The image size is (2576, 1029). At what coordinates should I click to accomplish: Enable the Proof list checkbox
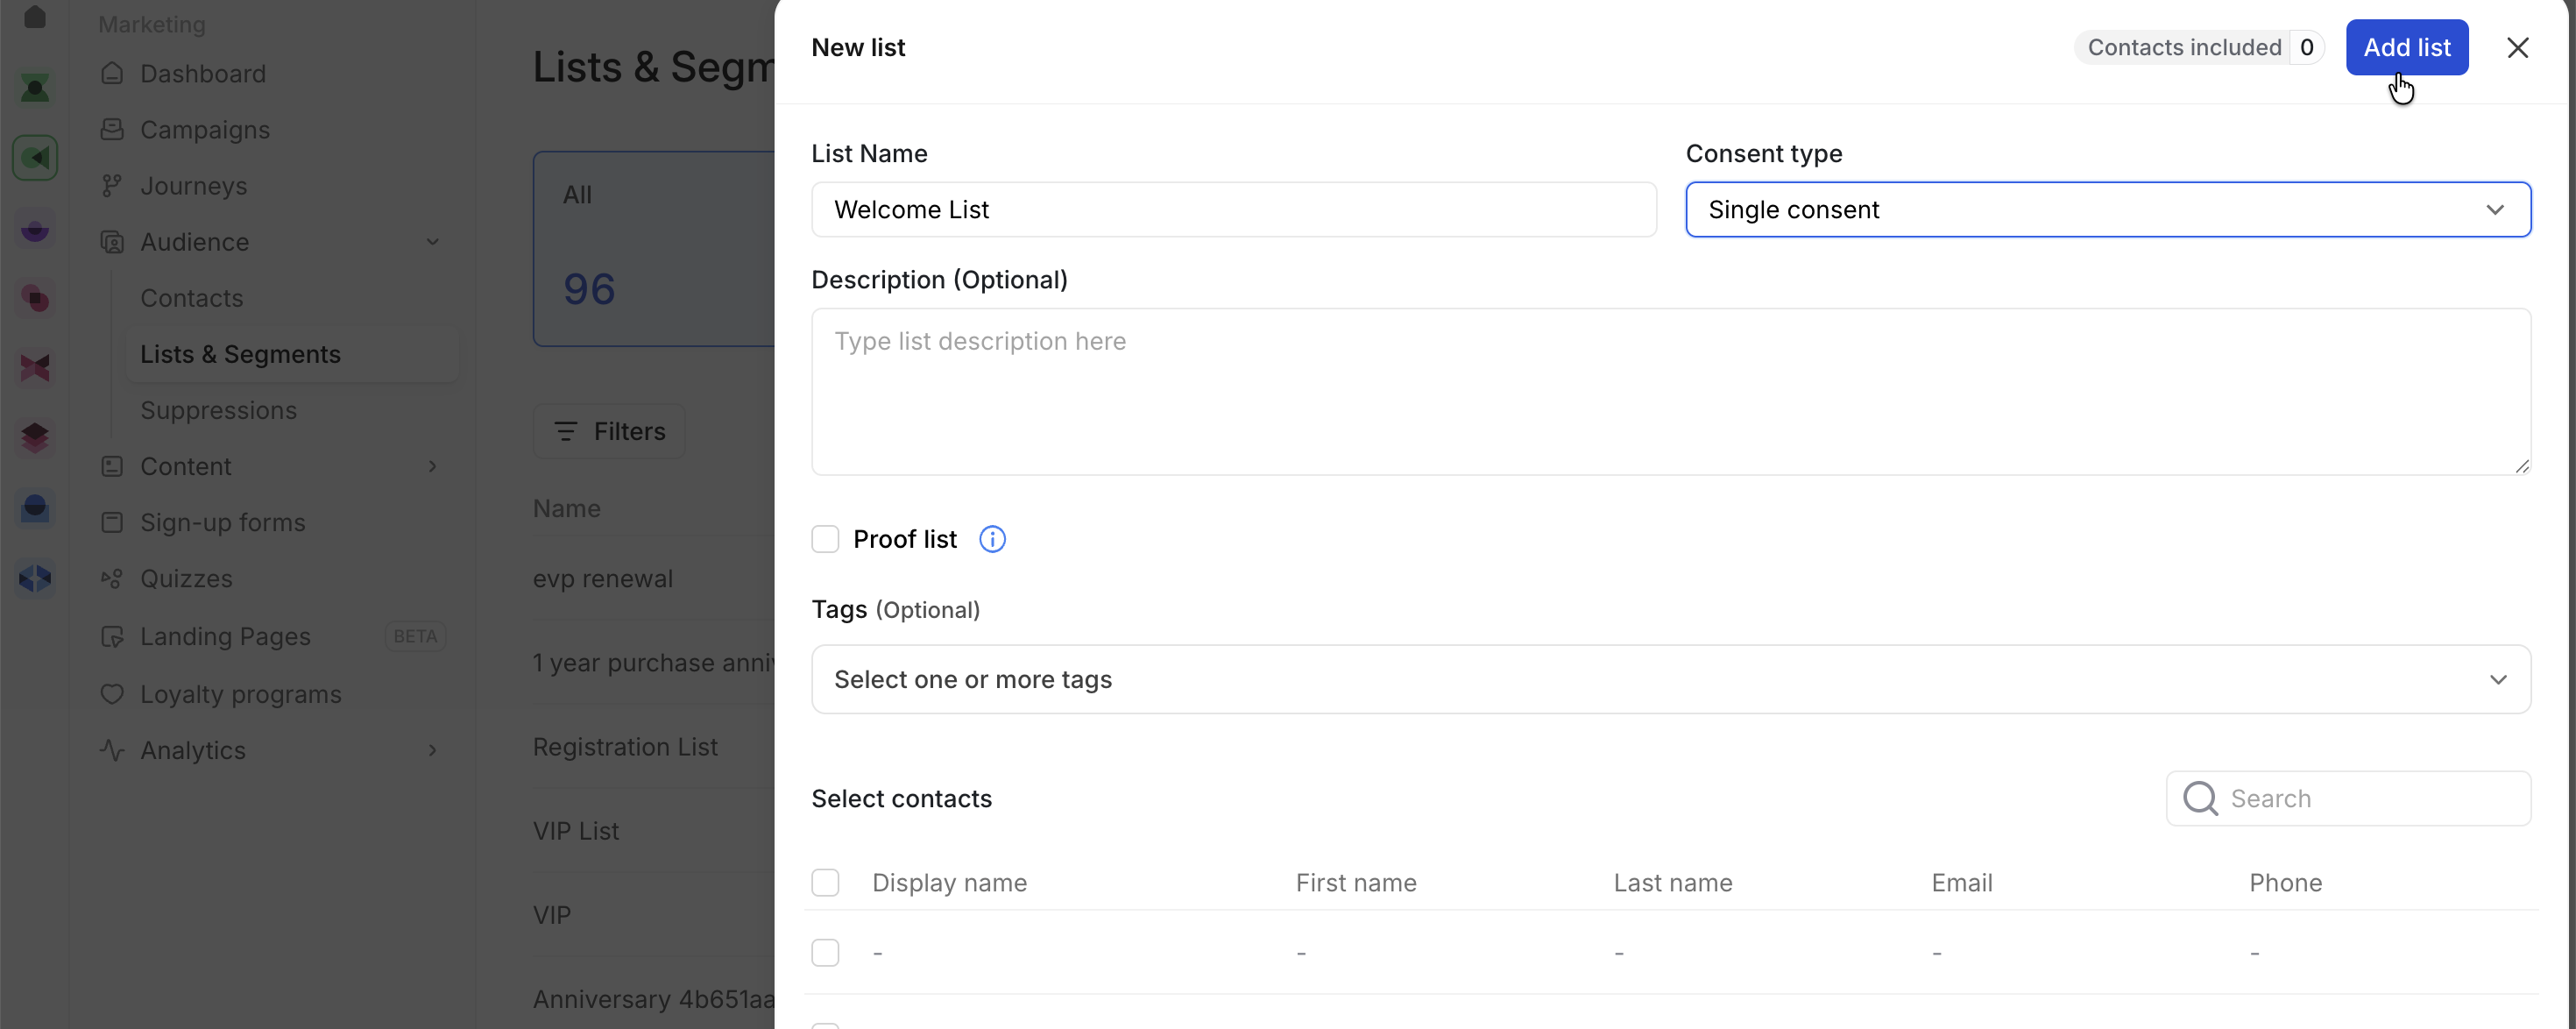tap(825, 539)
